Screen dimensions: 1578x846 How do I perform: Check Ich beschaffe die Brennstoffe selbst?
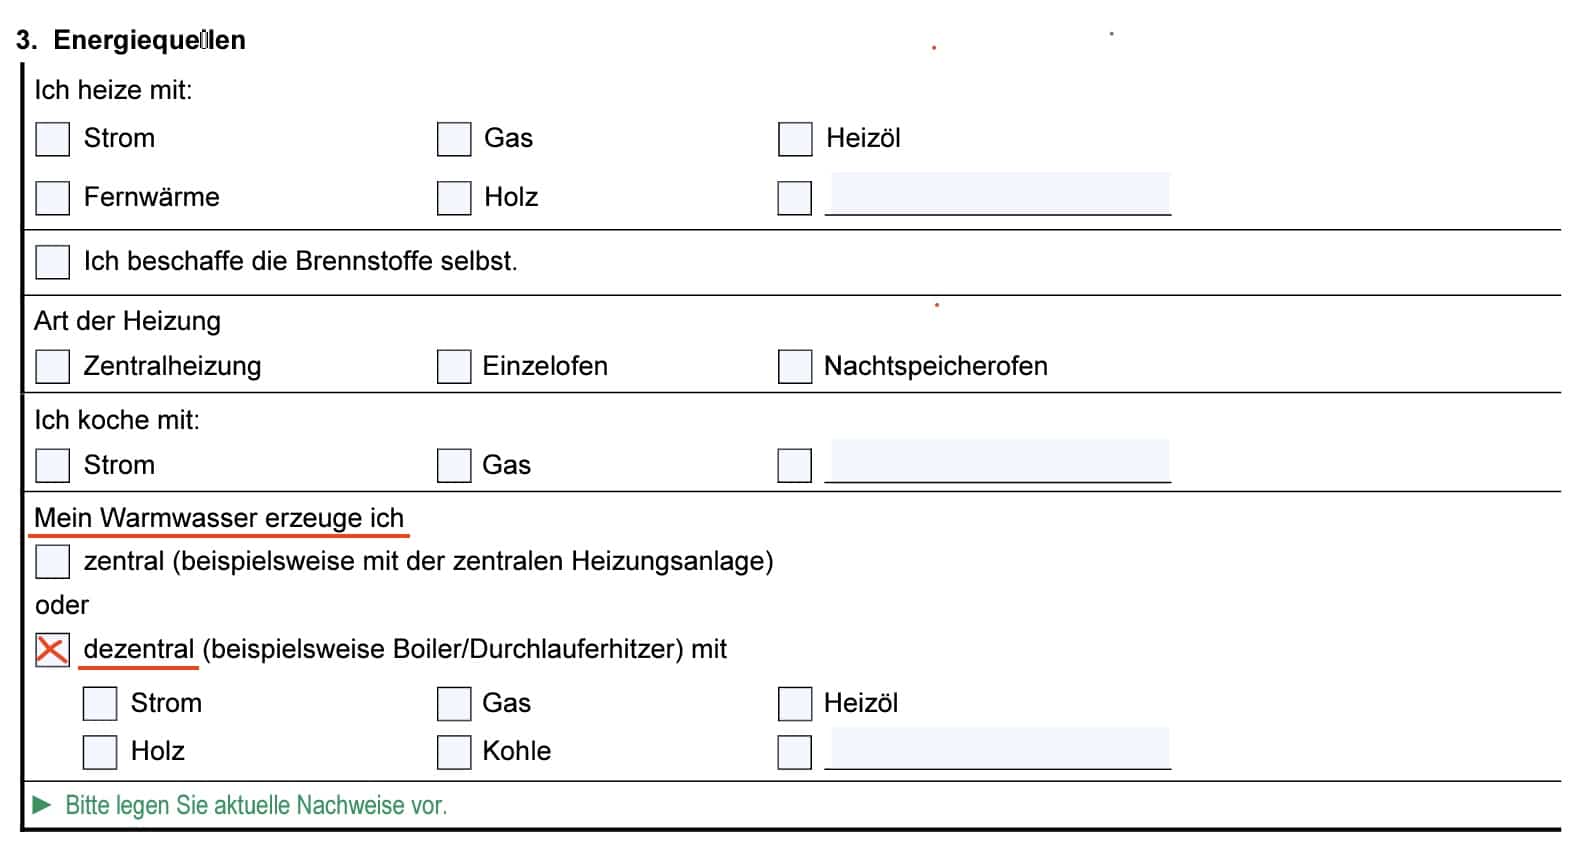[52, 262]
